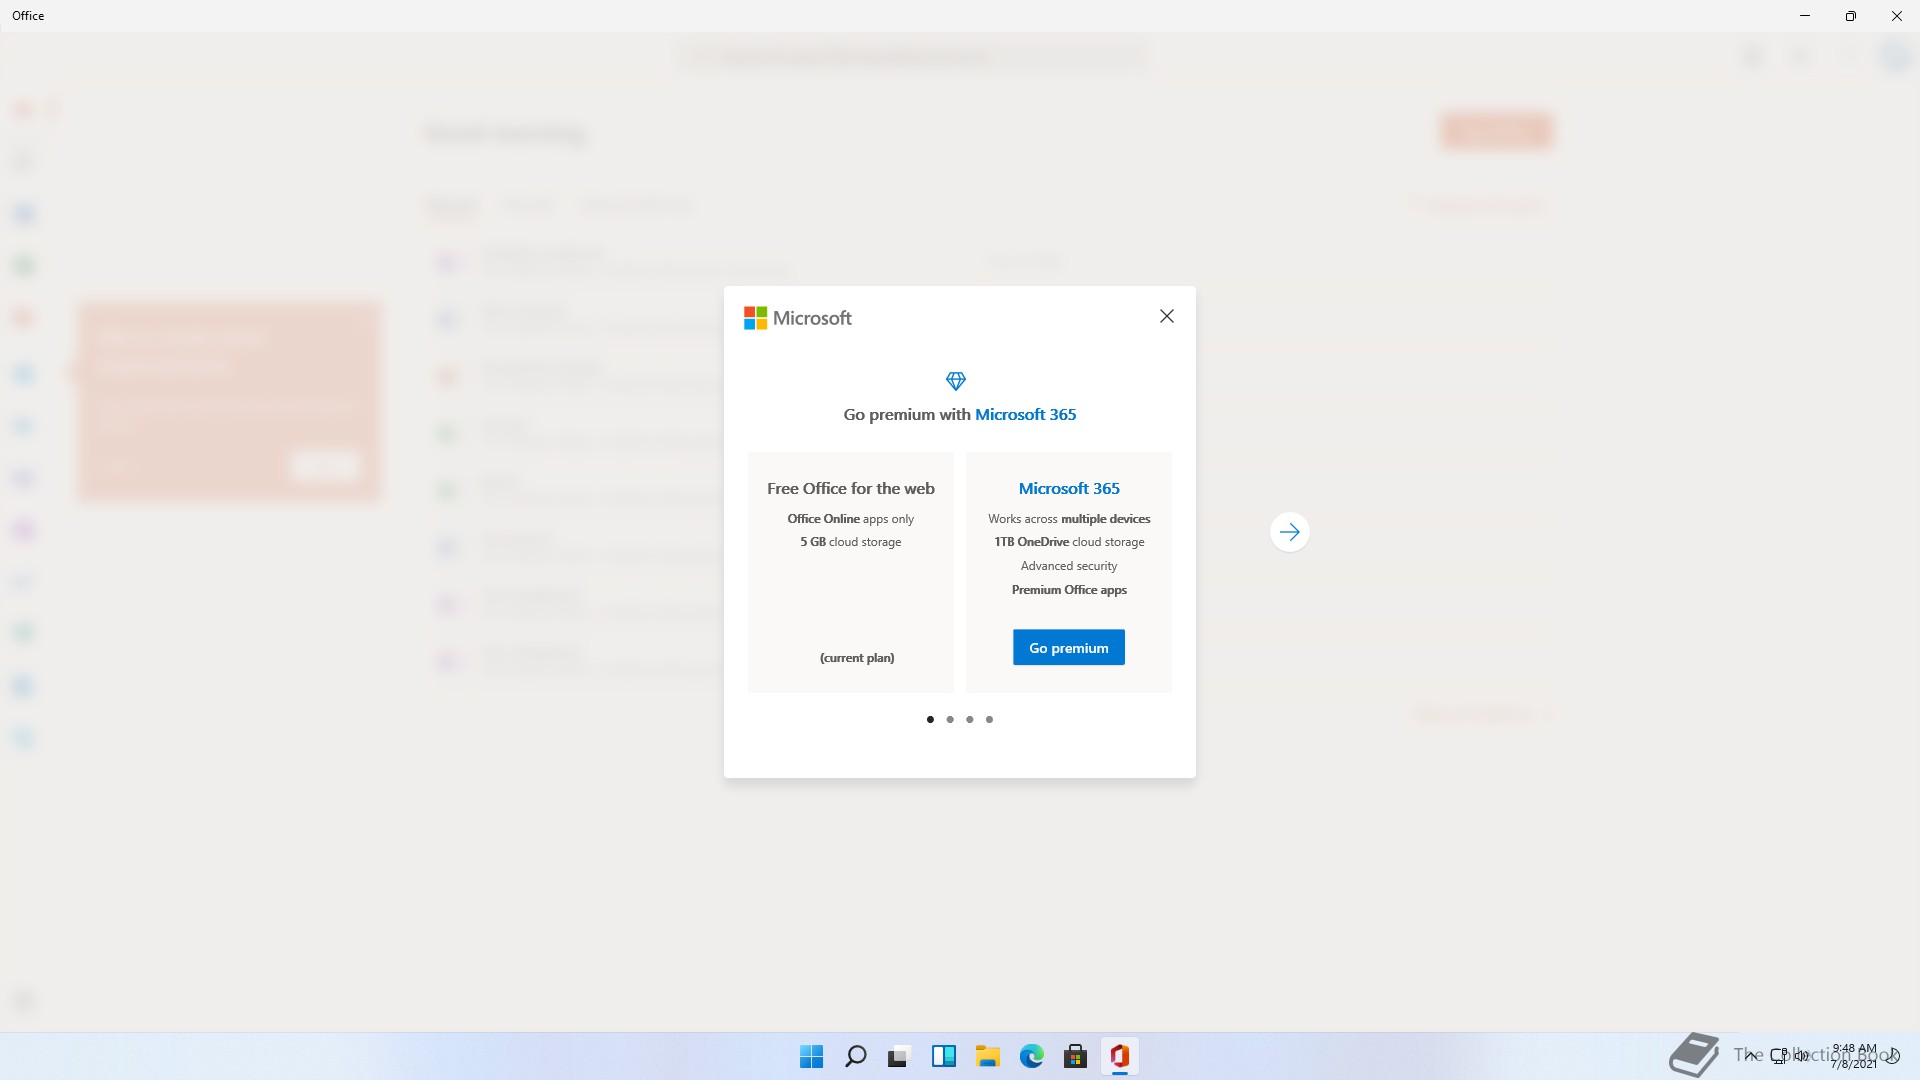Click Works across multiple devices text
1920x1080 pixels.
pos(1069,519)
